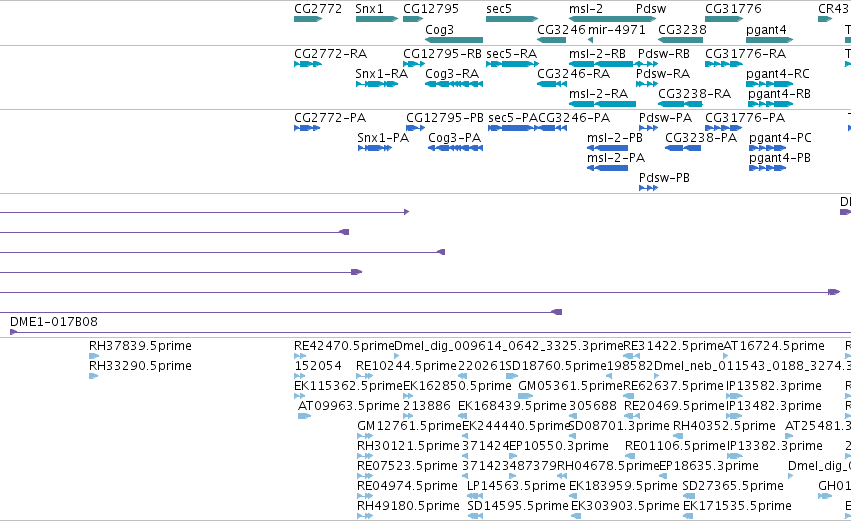Image resolution: width=851 pixels, height=521 pixels.
Task: Open EST AT16724.5prime
Action: 726,356
